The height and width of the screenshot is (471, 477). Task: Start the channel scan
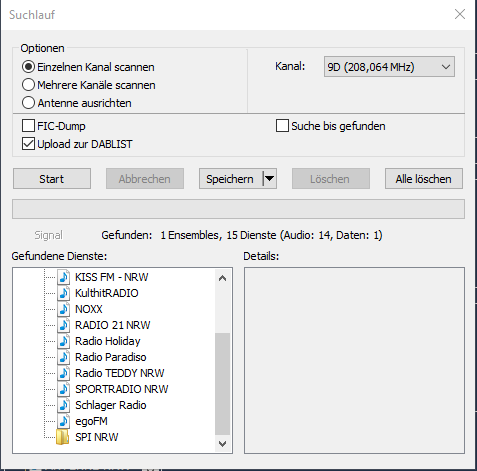pos(52,179)
